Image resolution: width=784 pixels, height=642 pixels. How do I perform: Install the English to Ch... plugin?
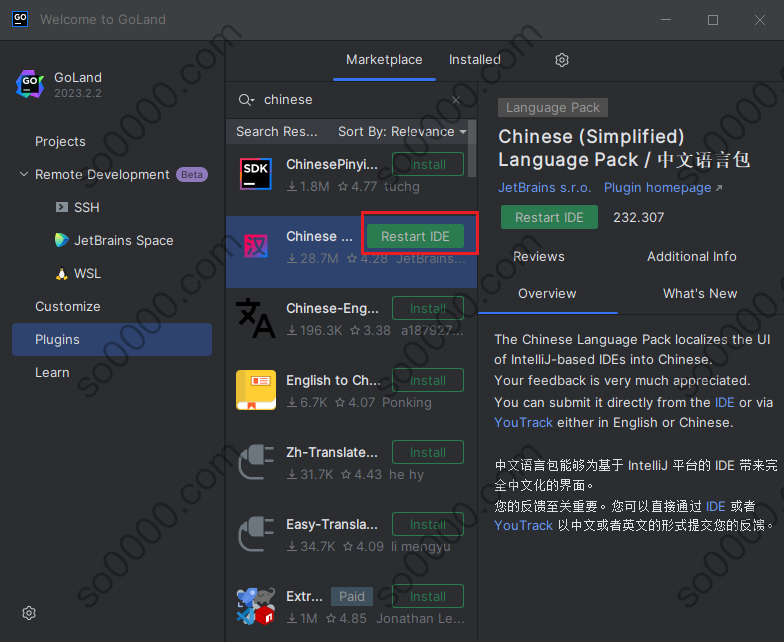click(428, 380)
